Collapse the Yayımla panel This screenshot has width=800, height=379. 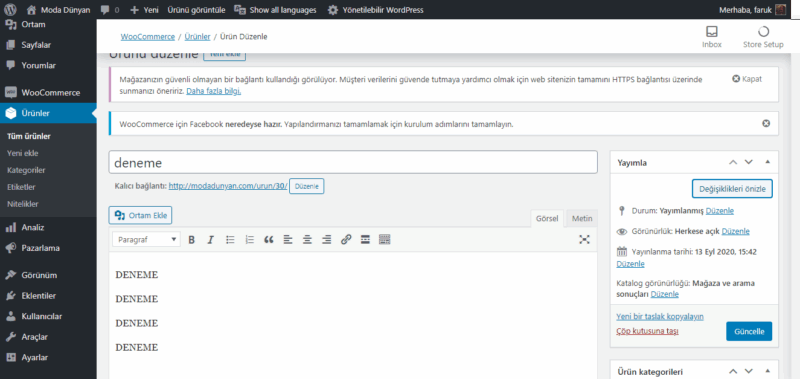point(768,162)
